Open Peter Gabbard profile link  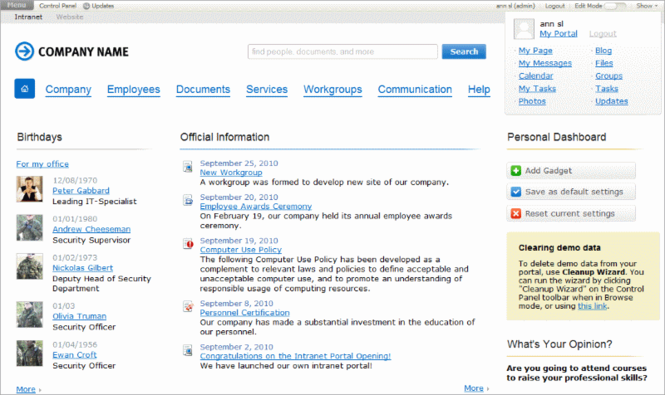(81, 190)
